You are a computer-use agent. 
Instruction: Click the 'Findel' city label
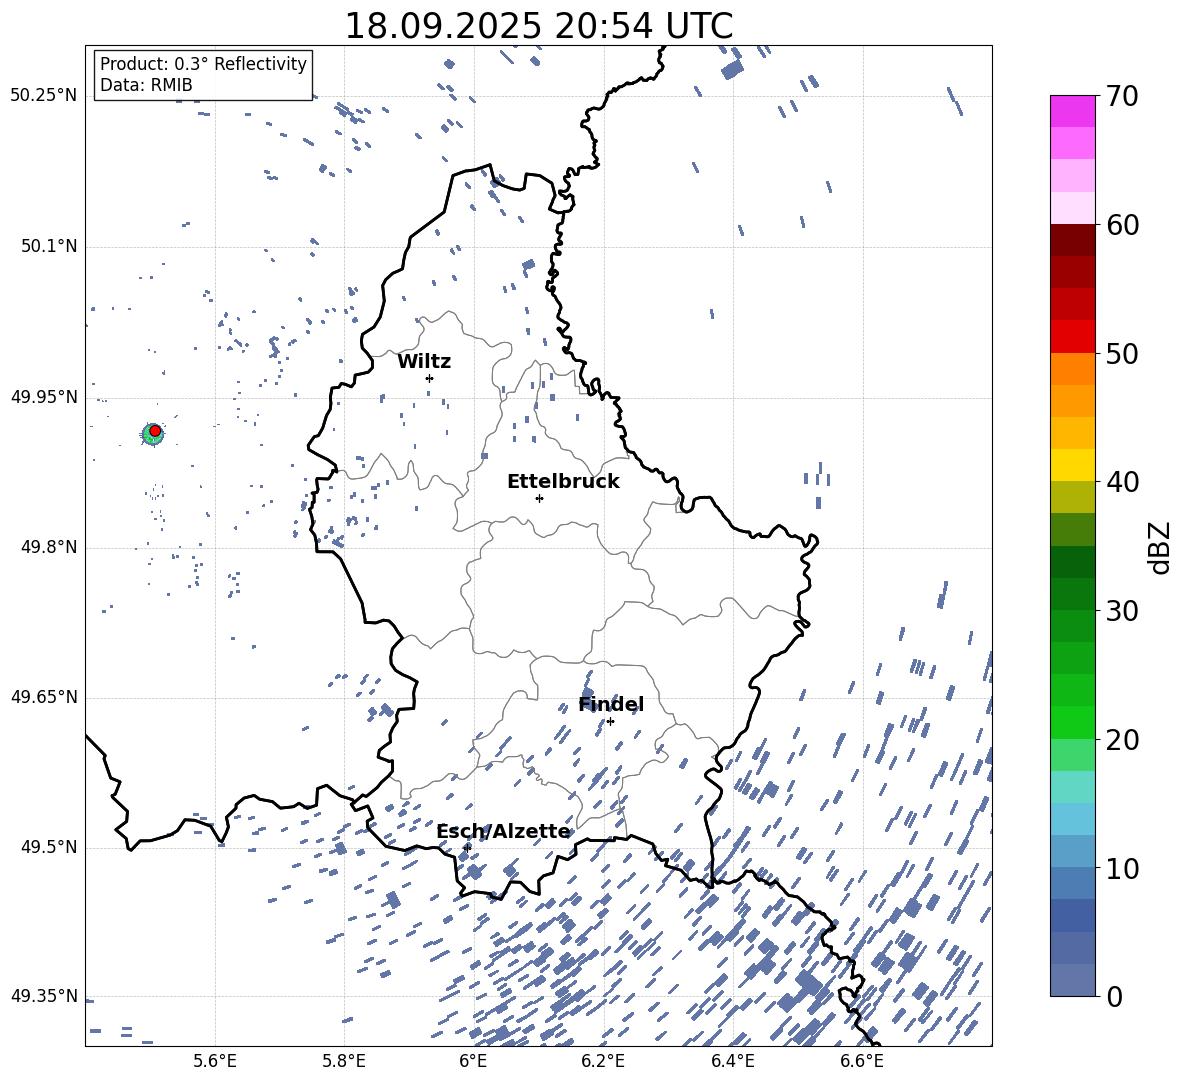tap(611, 704)
